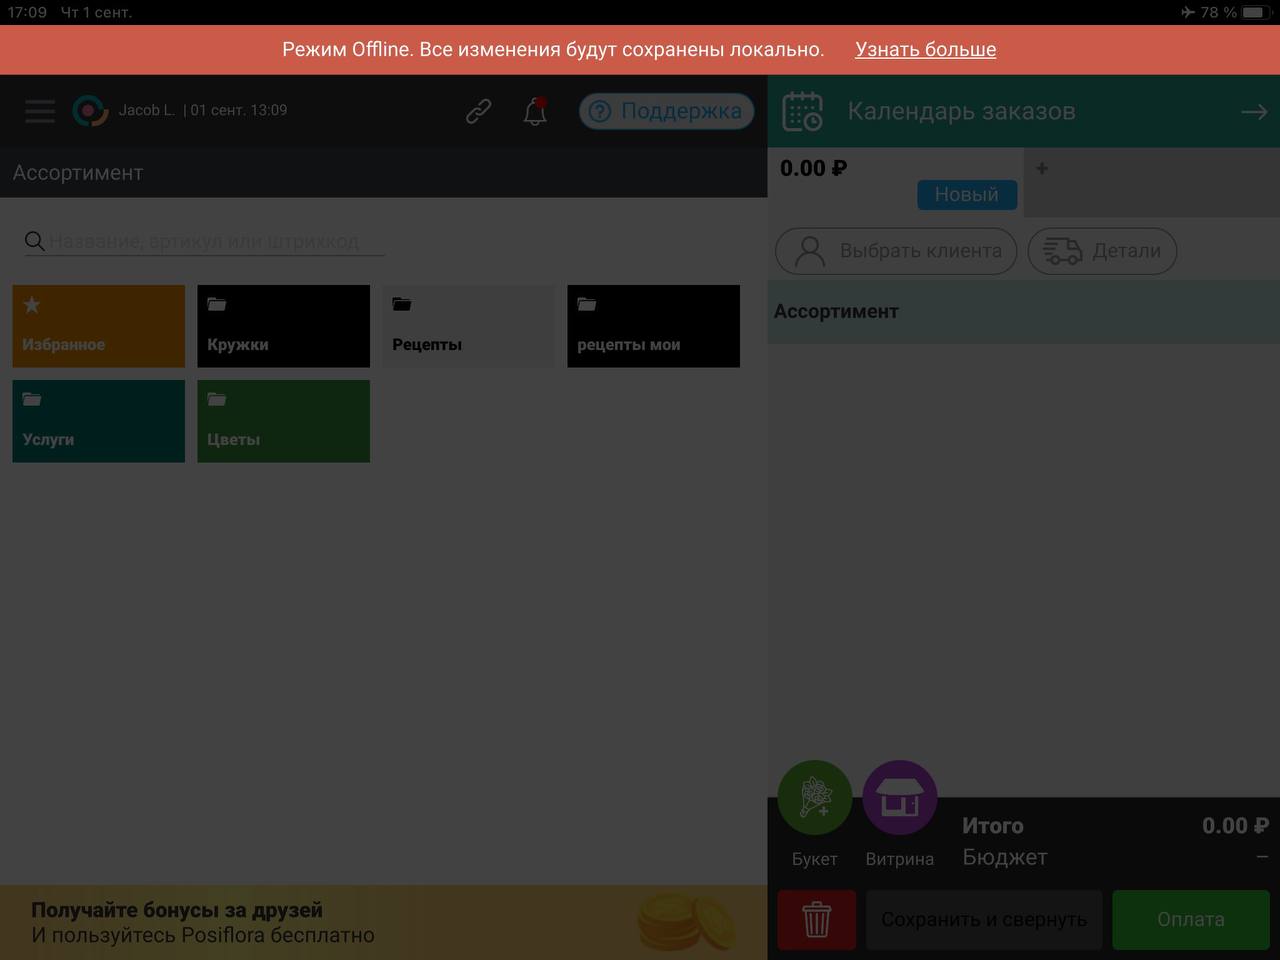Click the arrow next to Календарь заказов

(1254, 112)
